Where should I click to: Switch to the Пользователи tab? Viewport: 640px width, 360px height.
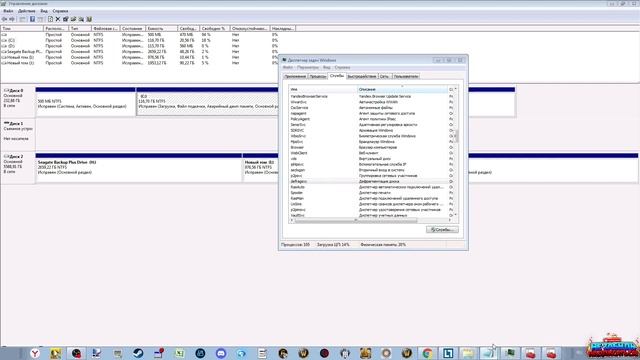click(406, 76)
